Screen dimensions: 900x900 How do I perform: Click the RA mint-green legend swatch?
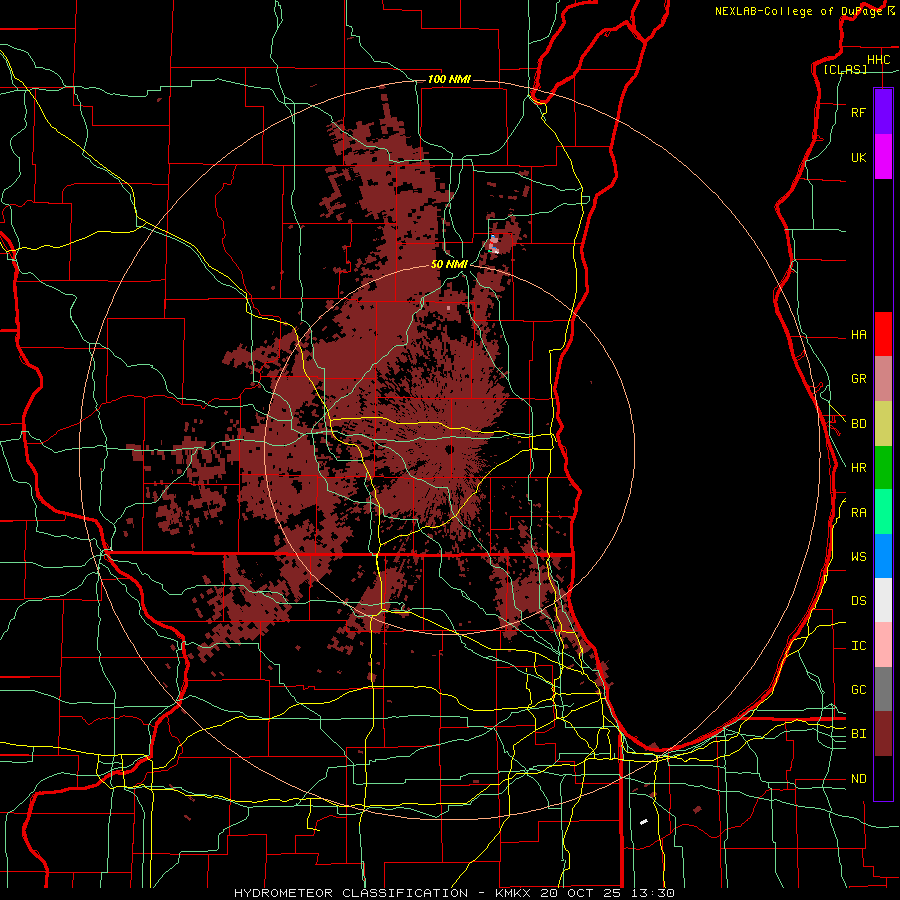click(883, 512)
